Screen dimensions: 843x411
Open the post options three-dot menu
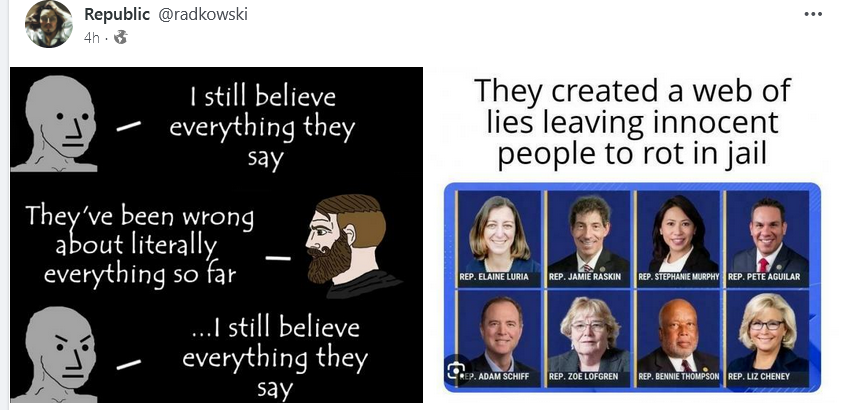point(813,15)
